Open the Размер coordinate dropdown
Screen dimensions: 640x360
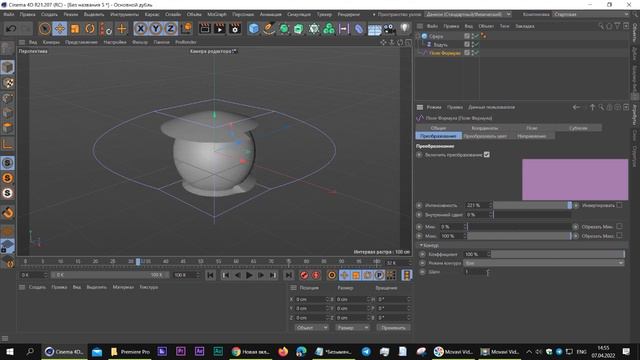pos(352,328)
